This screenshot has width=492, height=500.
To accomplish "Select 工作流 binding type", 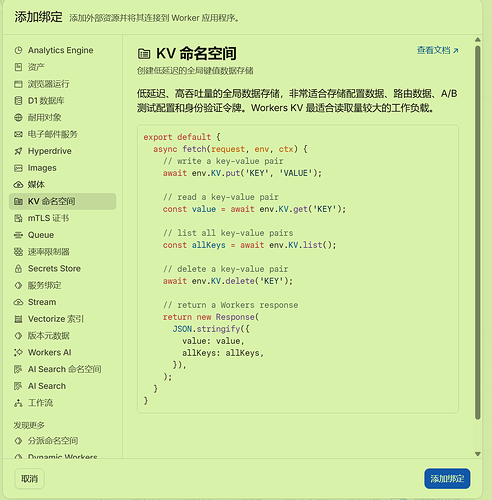I will tap(63, 403).
